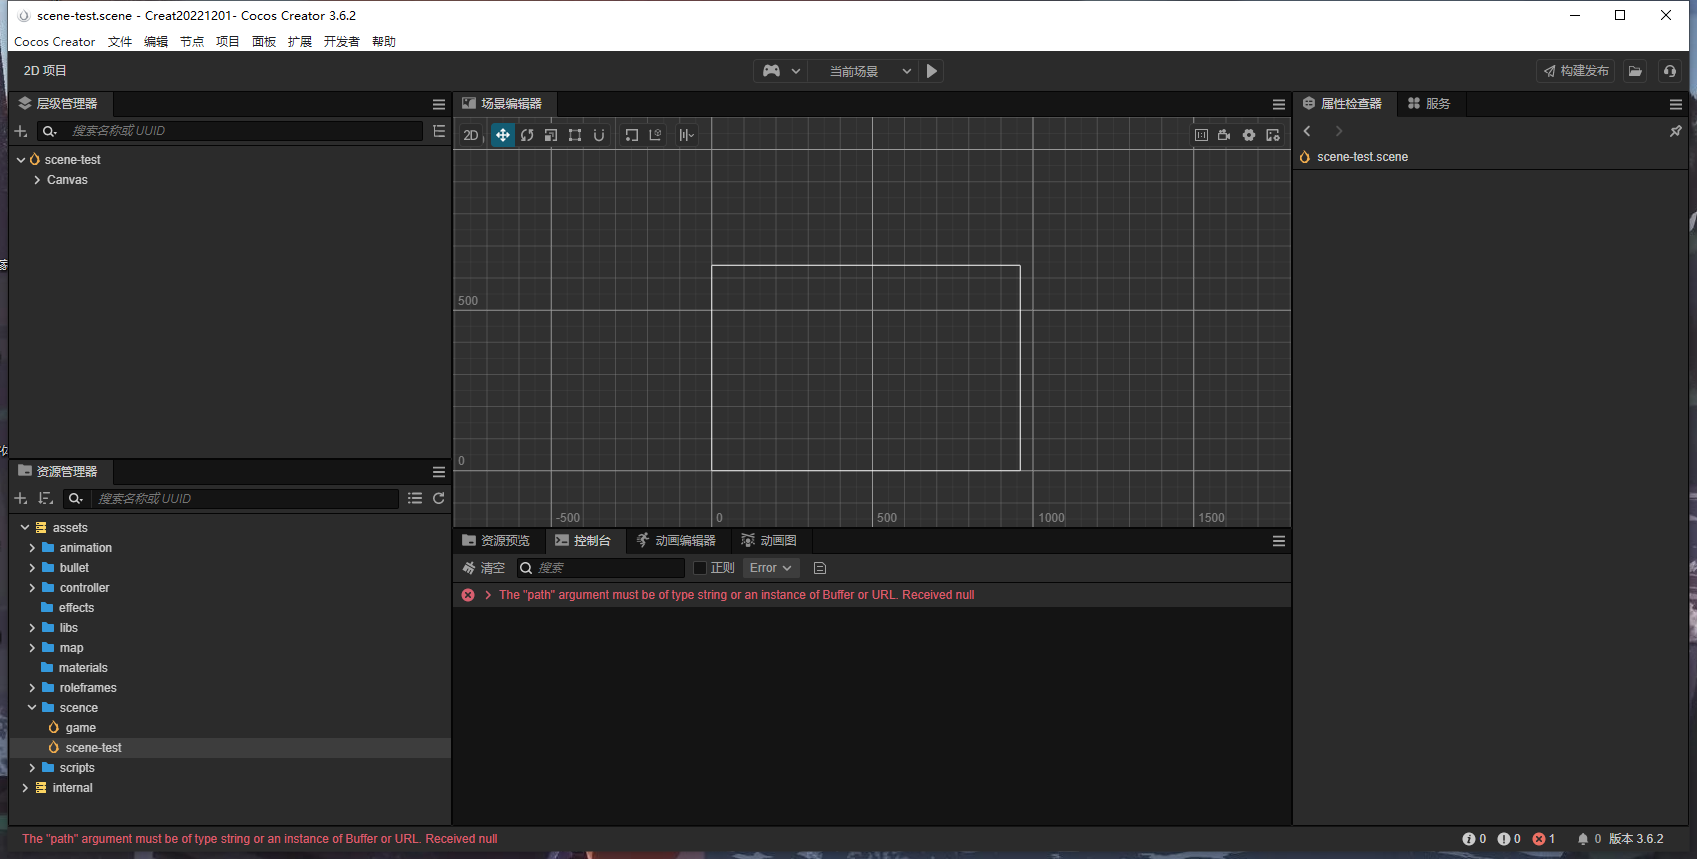Viewport: 1697px width, 859px height.
Task: Expand the console error message details
Action: tap(488, 595)
